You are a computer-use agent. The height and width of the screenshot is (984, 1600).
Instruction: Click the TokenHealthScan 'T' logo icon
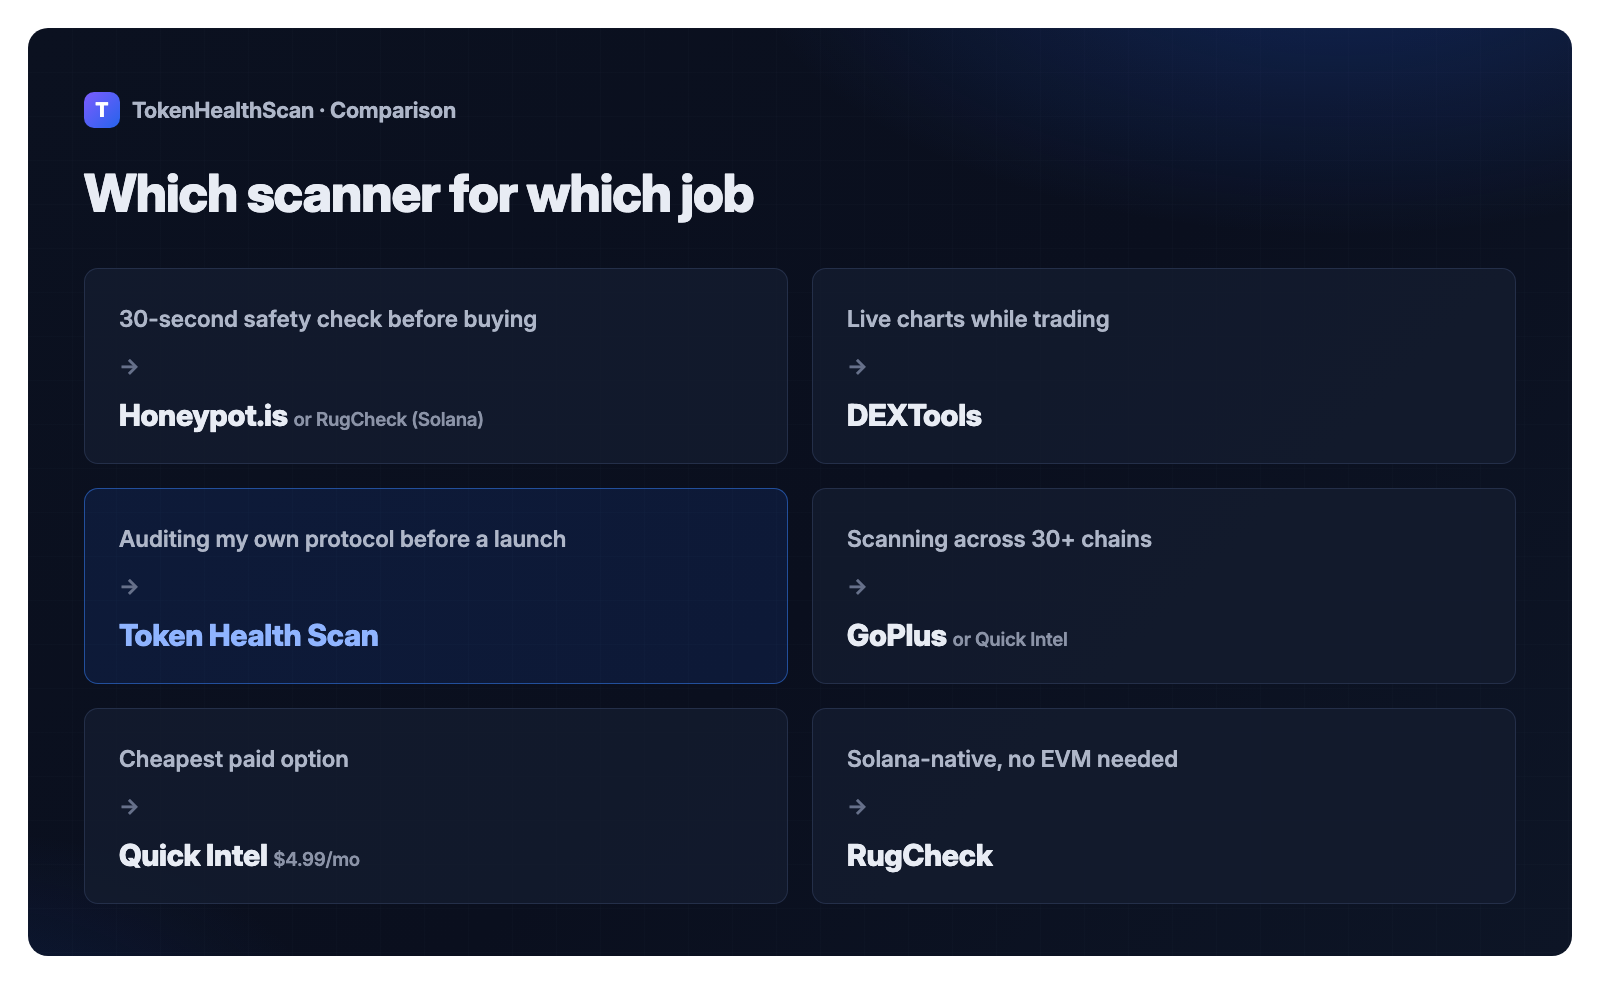coord(102,110)
